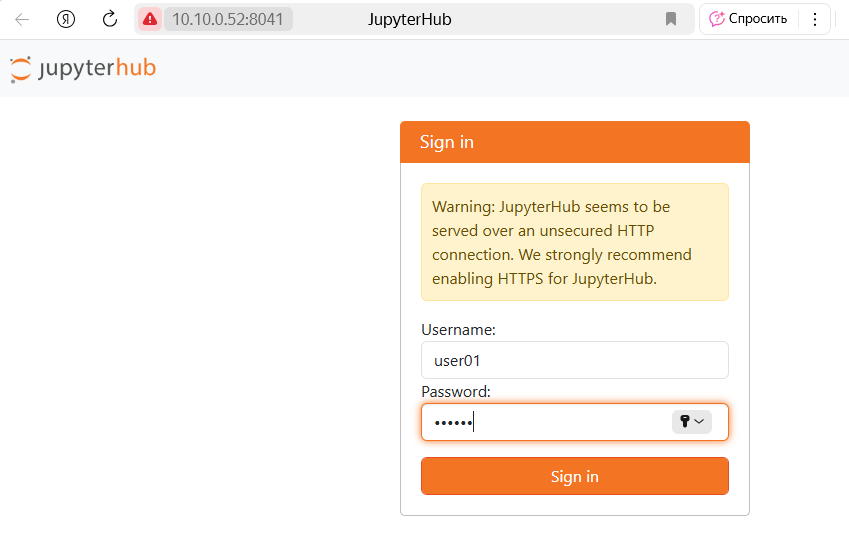Click the JupyterHub page title in address bar
Viewport: 849px width, 544px height.
[x=410, y=19]
